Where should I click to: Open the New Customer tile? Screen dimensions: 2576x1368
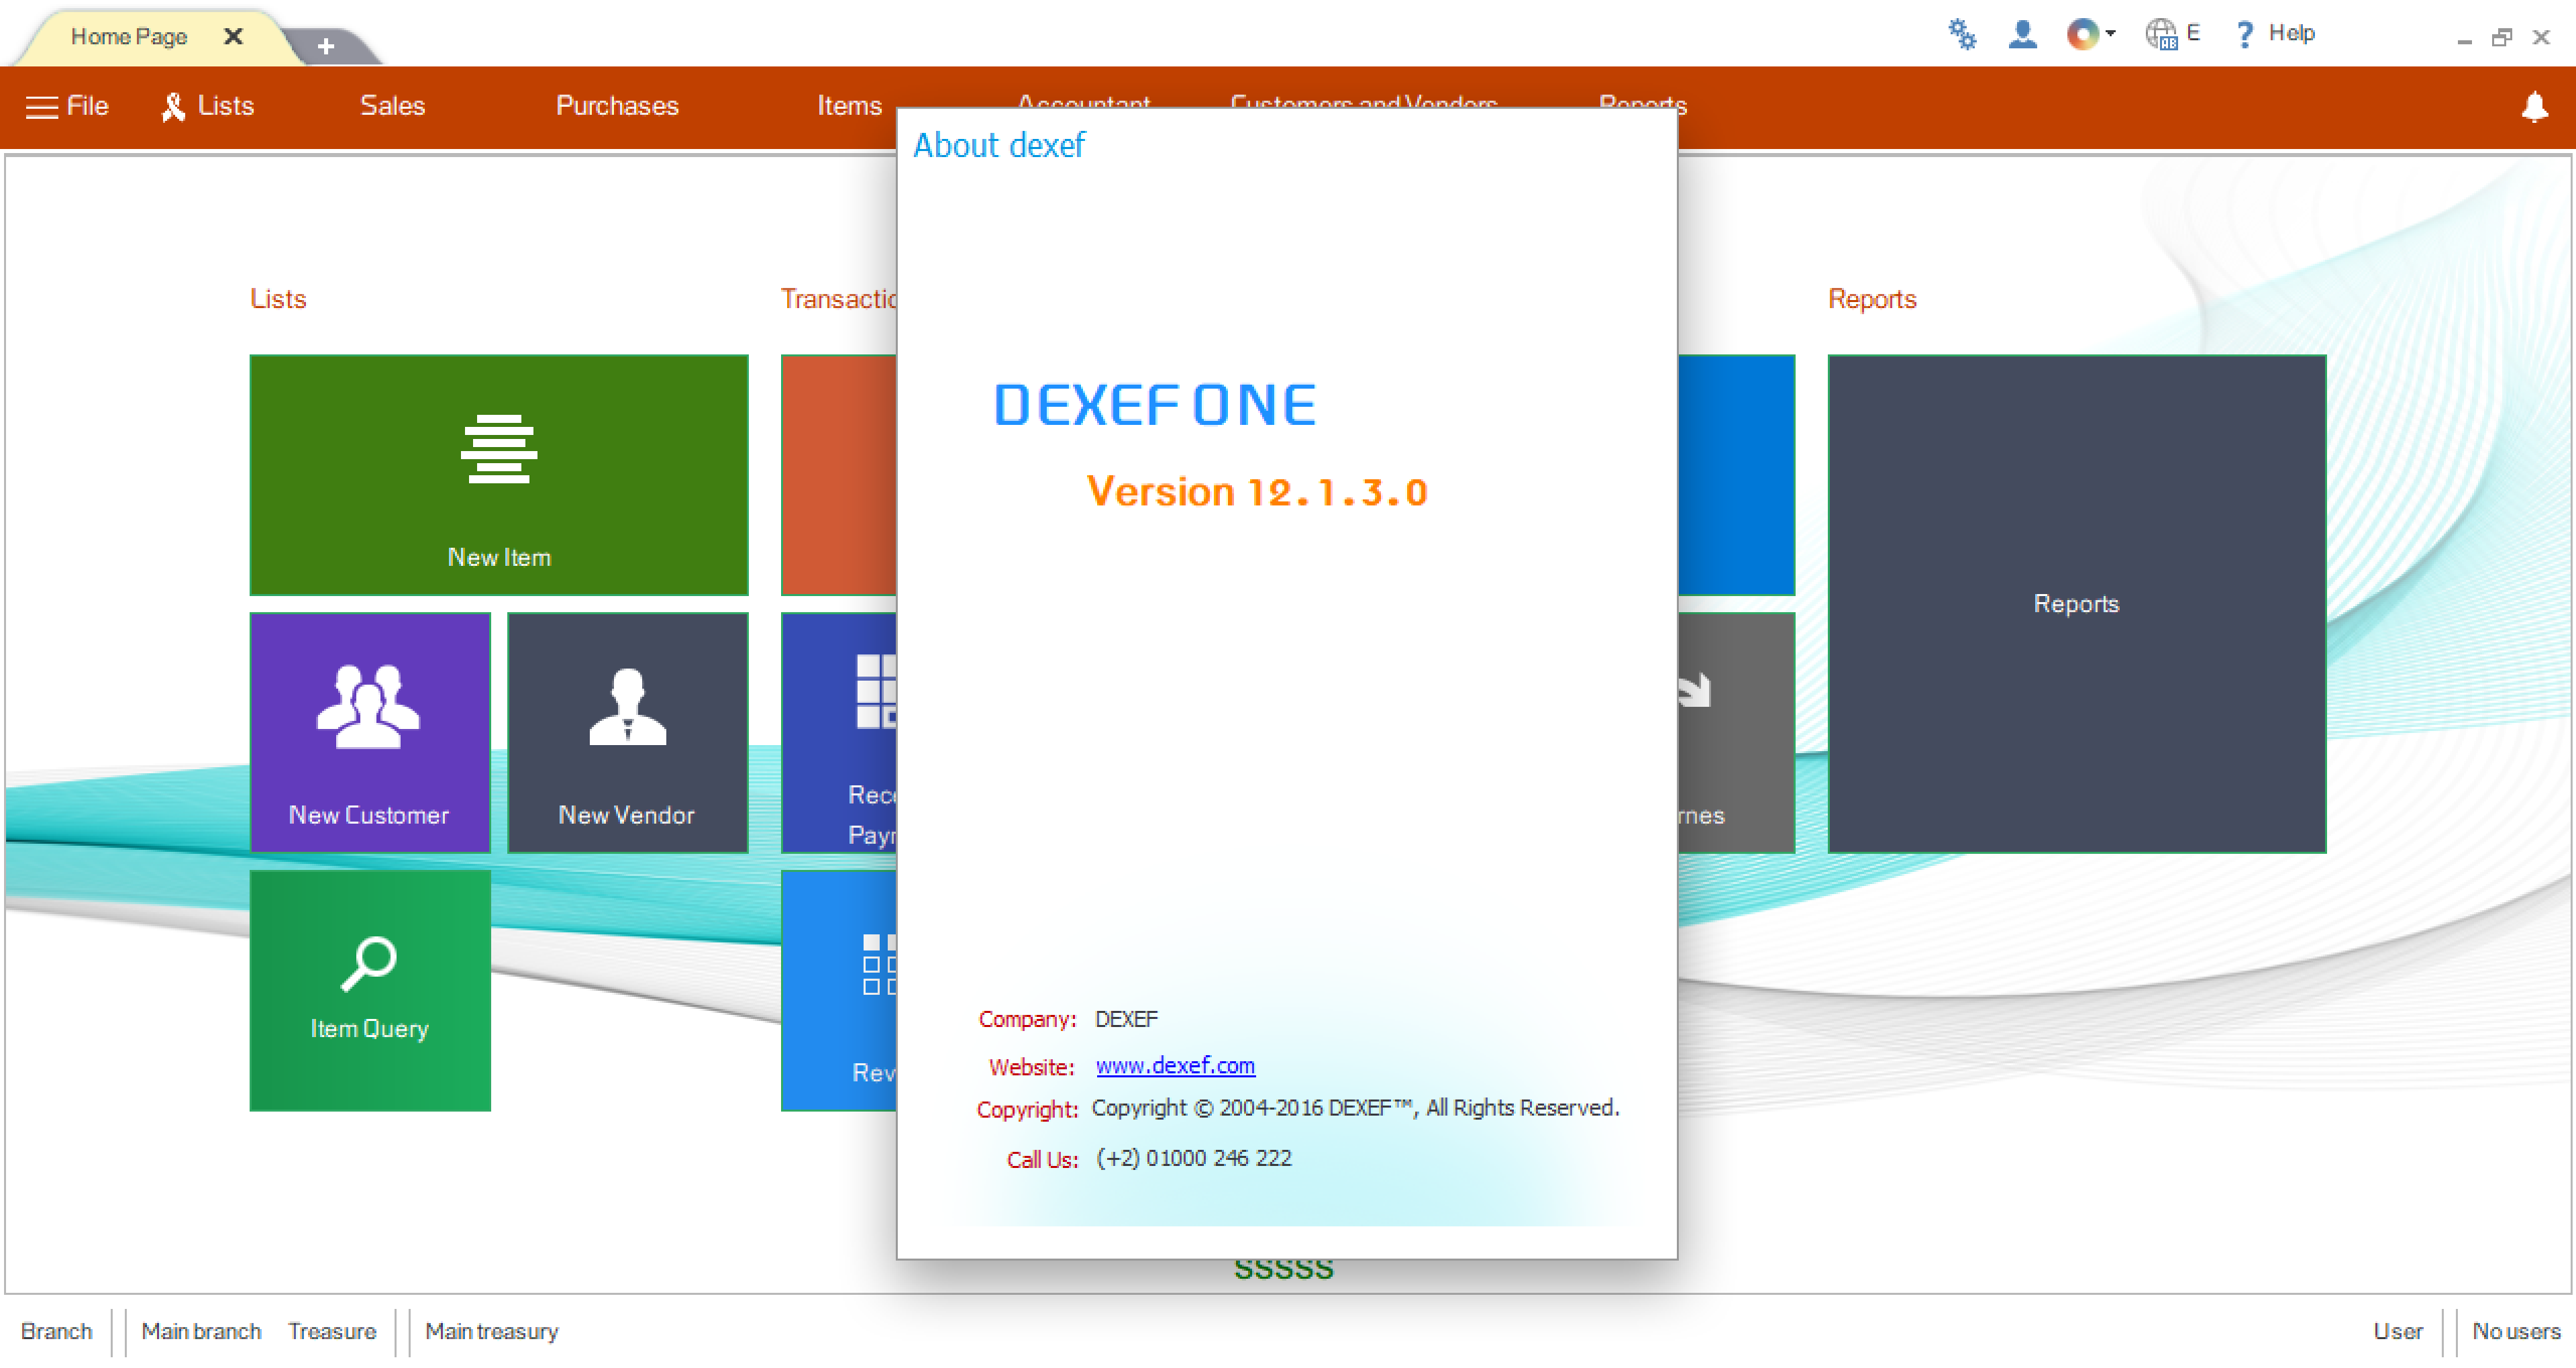(x=370, y=733)
